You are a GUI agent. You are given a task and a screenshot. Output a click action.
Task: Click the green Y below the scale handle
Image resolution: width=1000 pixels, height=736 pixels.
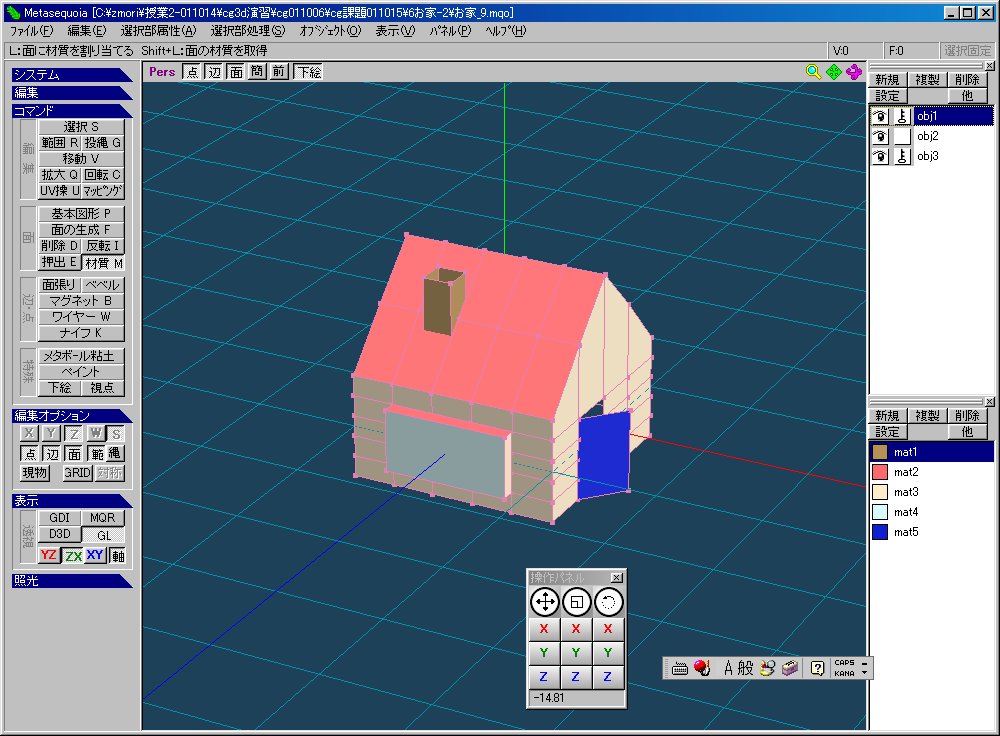pos(576,652)
